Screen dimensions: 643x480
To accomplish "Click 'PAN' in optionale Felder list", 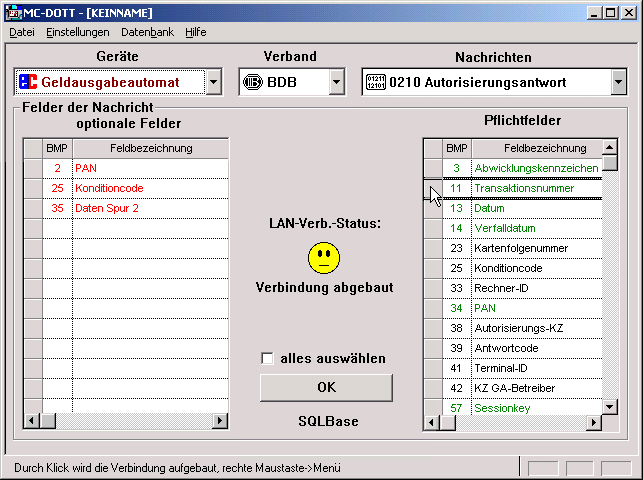I will pos(86,168).
